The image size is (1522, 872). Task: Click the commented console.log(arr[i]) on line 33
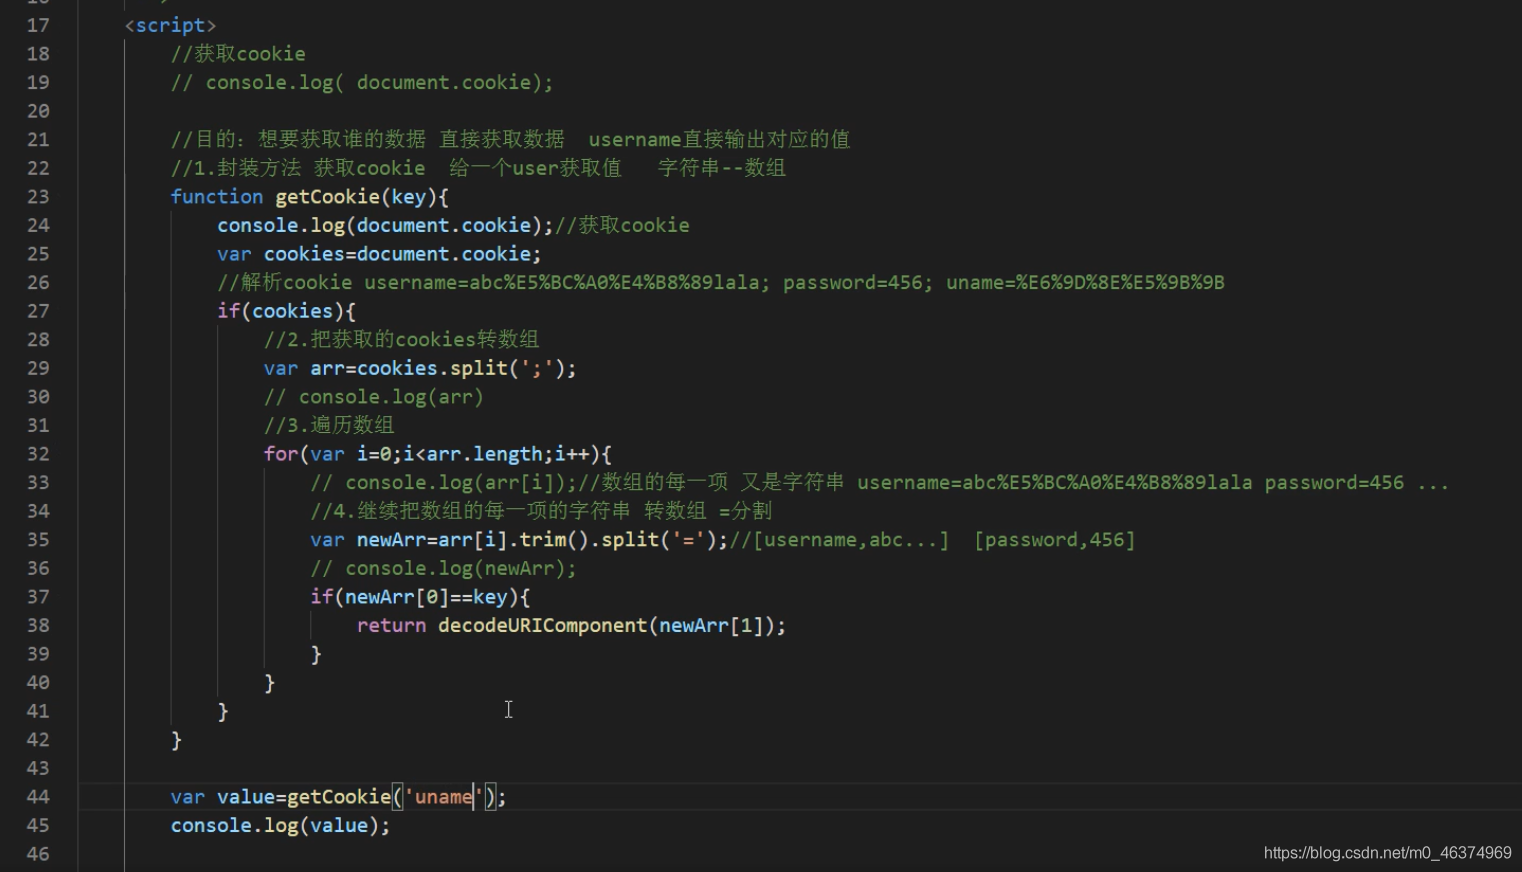(x=444, y=482)
